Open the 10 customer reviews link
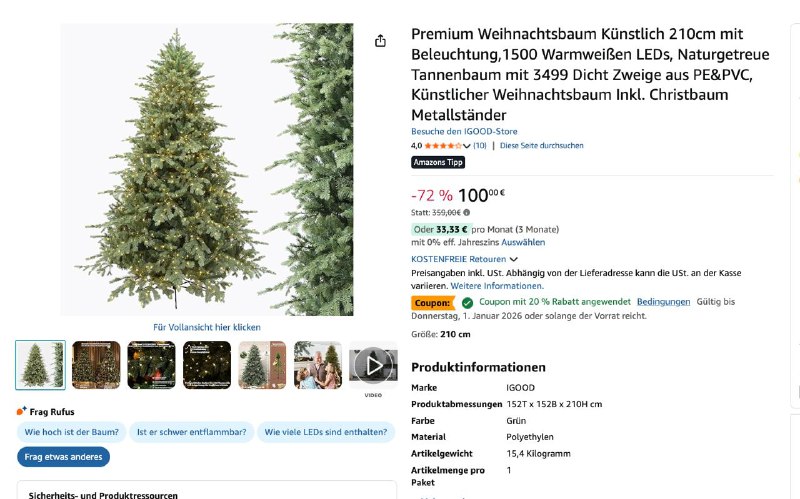 click(480, 145)
